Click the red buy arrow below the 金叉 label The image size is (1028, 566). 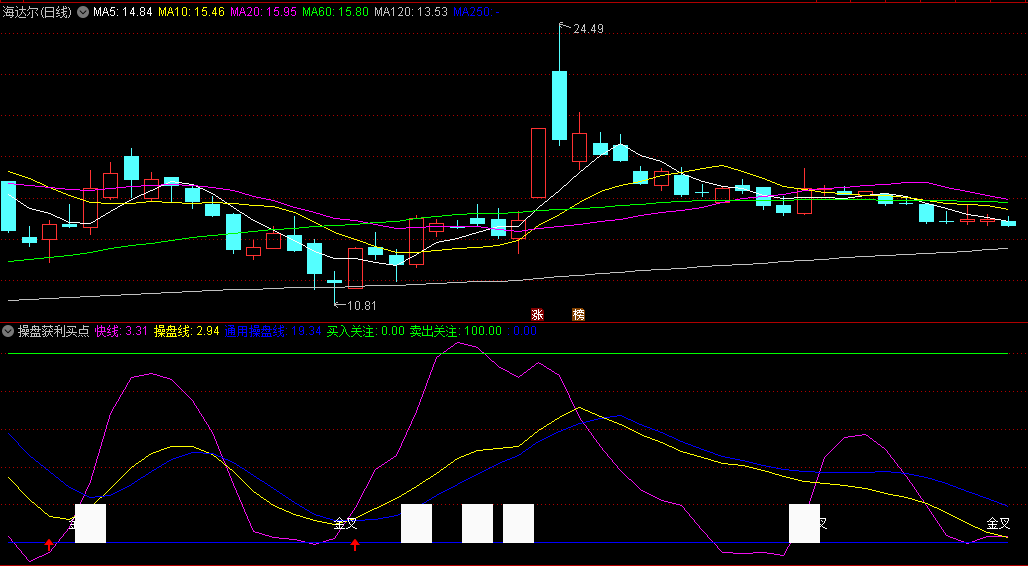point(355,544)
